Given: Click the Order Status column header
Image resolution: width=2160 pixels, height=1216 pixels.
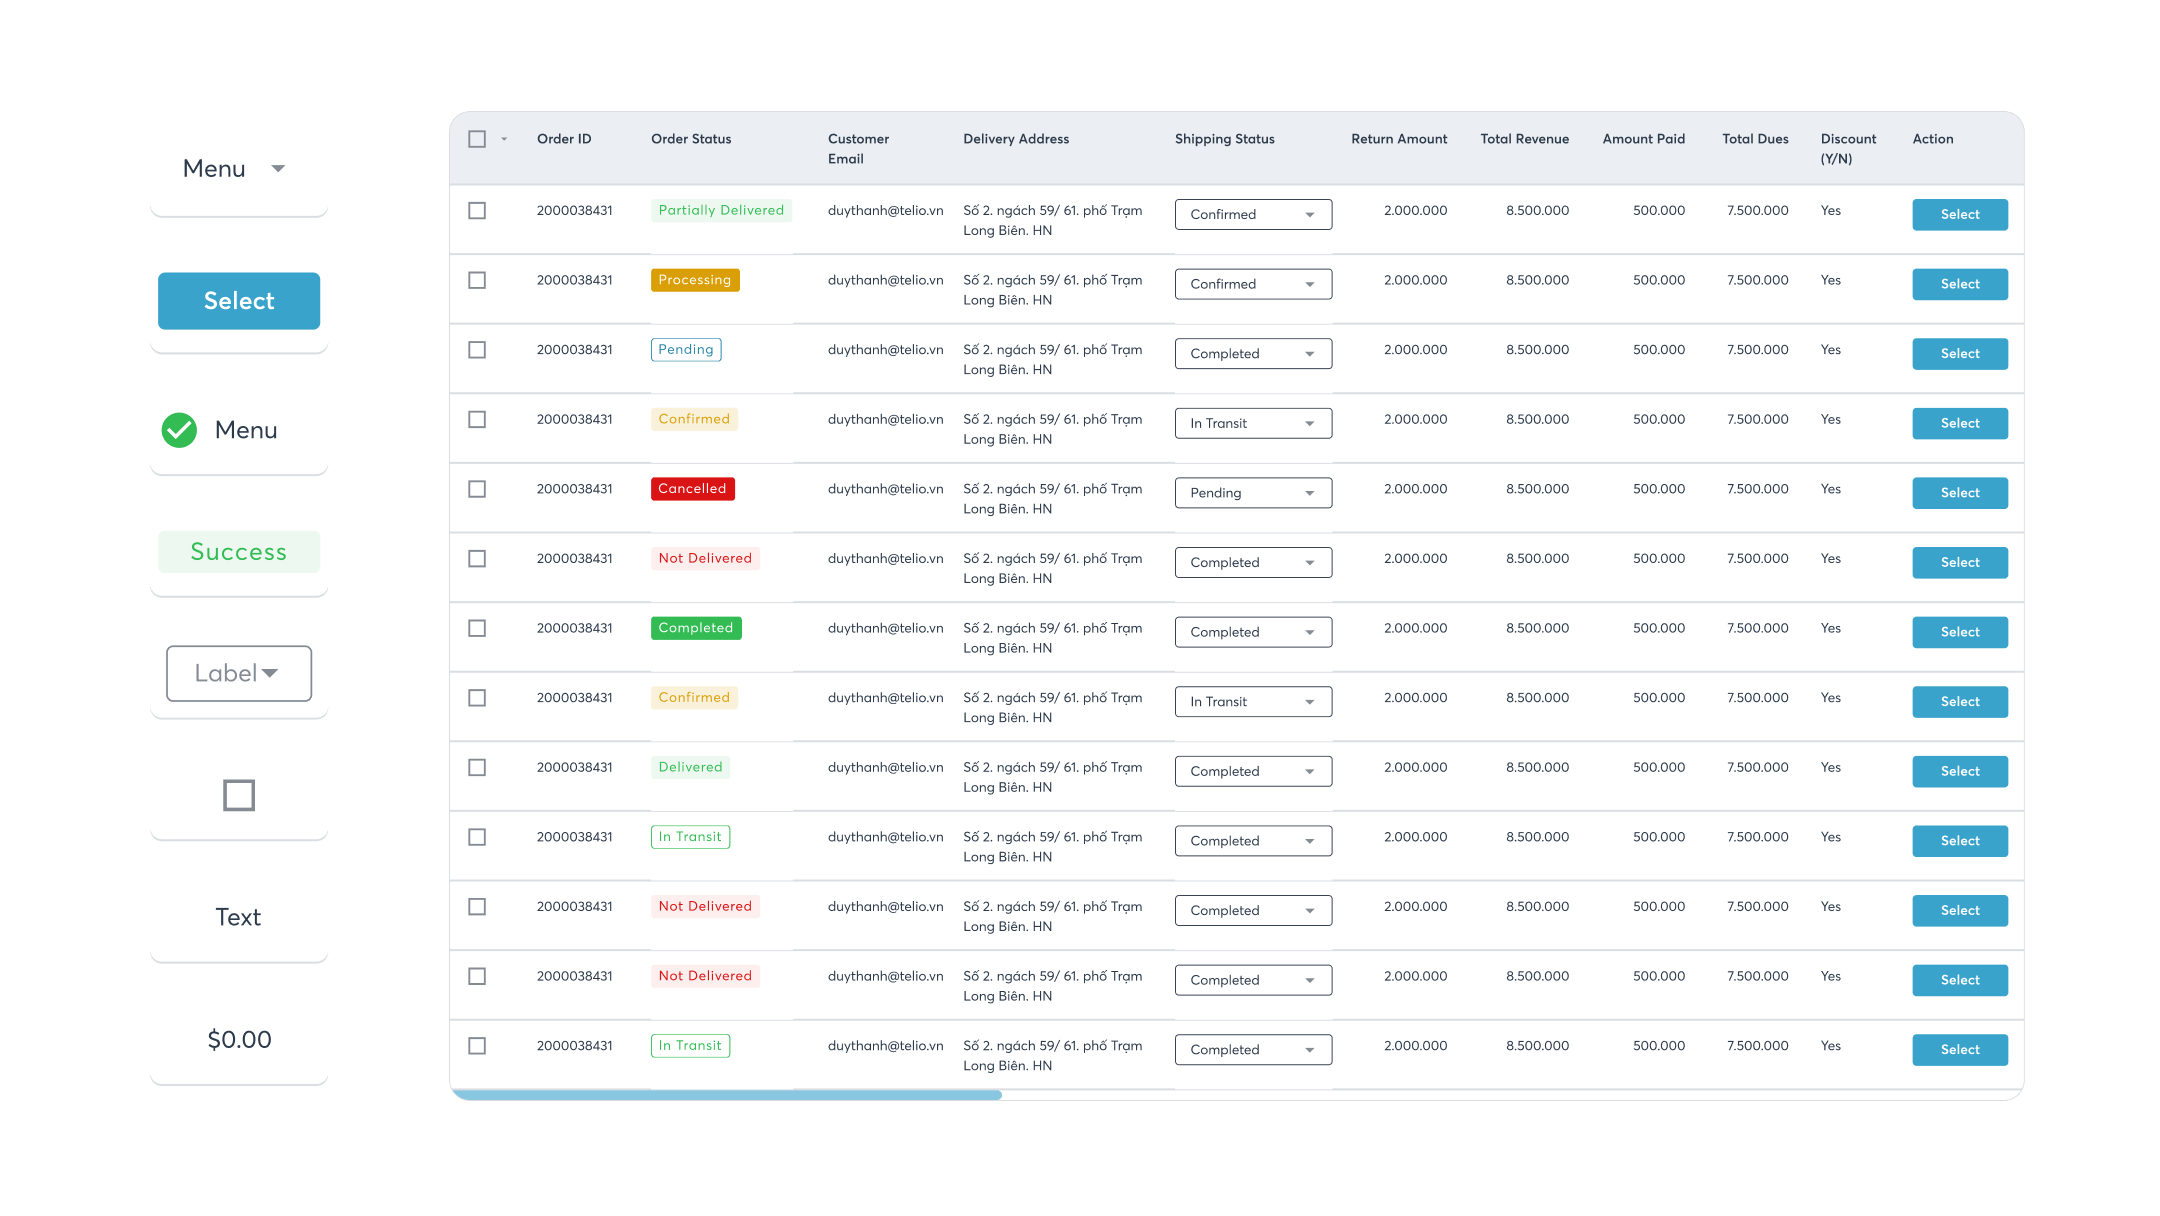Looking at the screenshot, I should [x=691, y=139].
